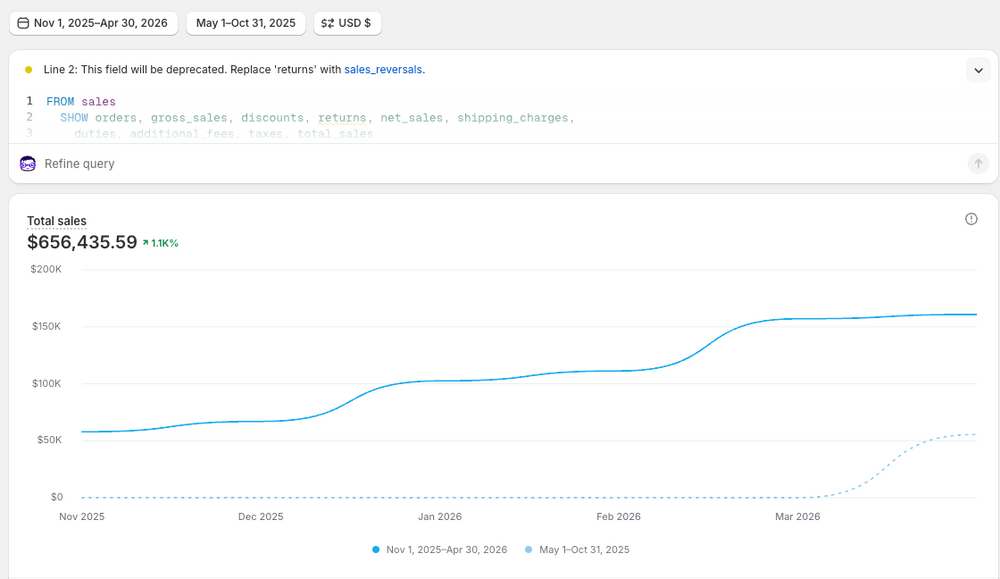Click the Sidekick assistant icon beside Refine query
This screenshot has width=1000, height=579.
pyautogui.click(x=27, y=164)
